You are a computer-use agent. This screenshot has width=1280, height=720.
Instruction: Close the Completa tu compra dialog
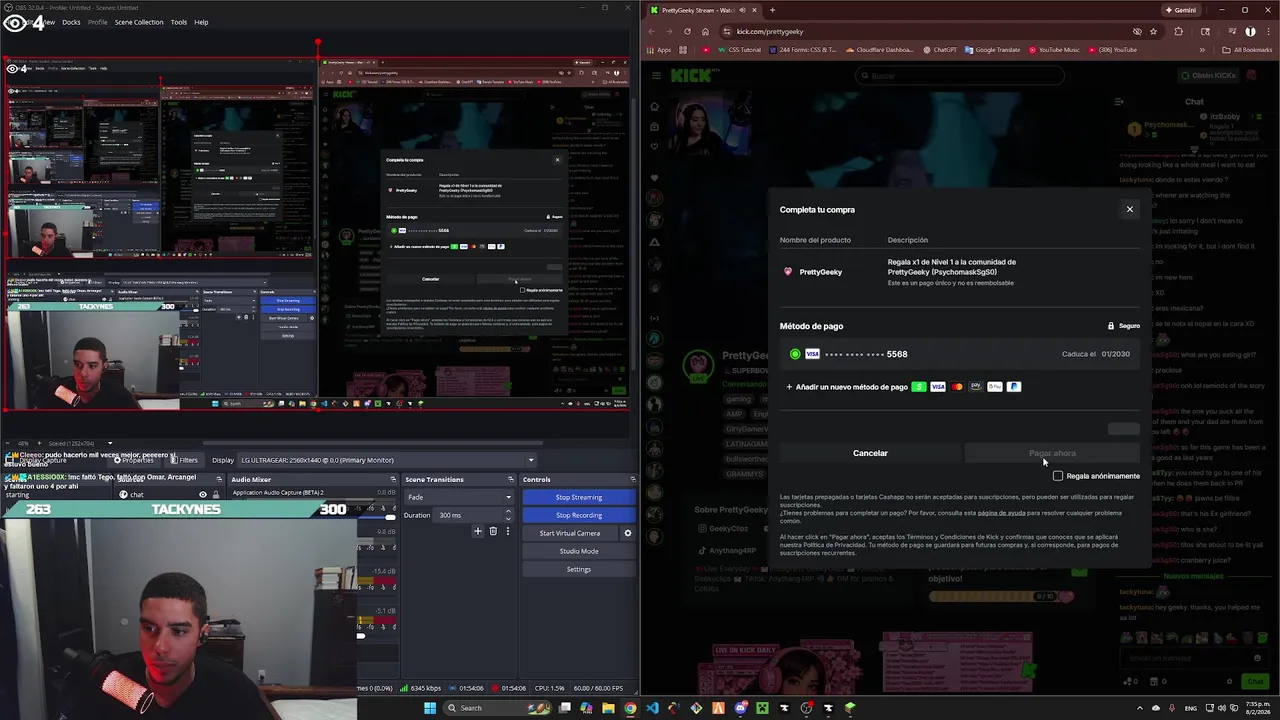pyautogui.click(x=1130, y=209)
